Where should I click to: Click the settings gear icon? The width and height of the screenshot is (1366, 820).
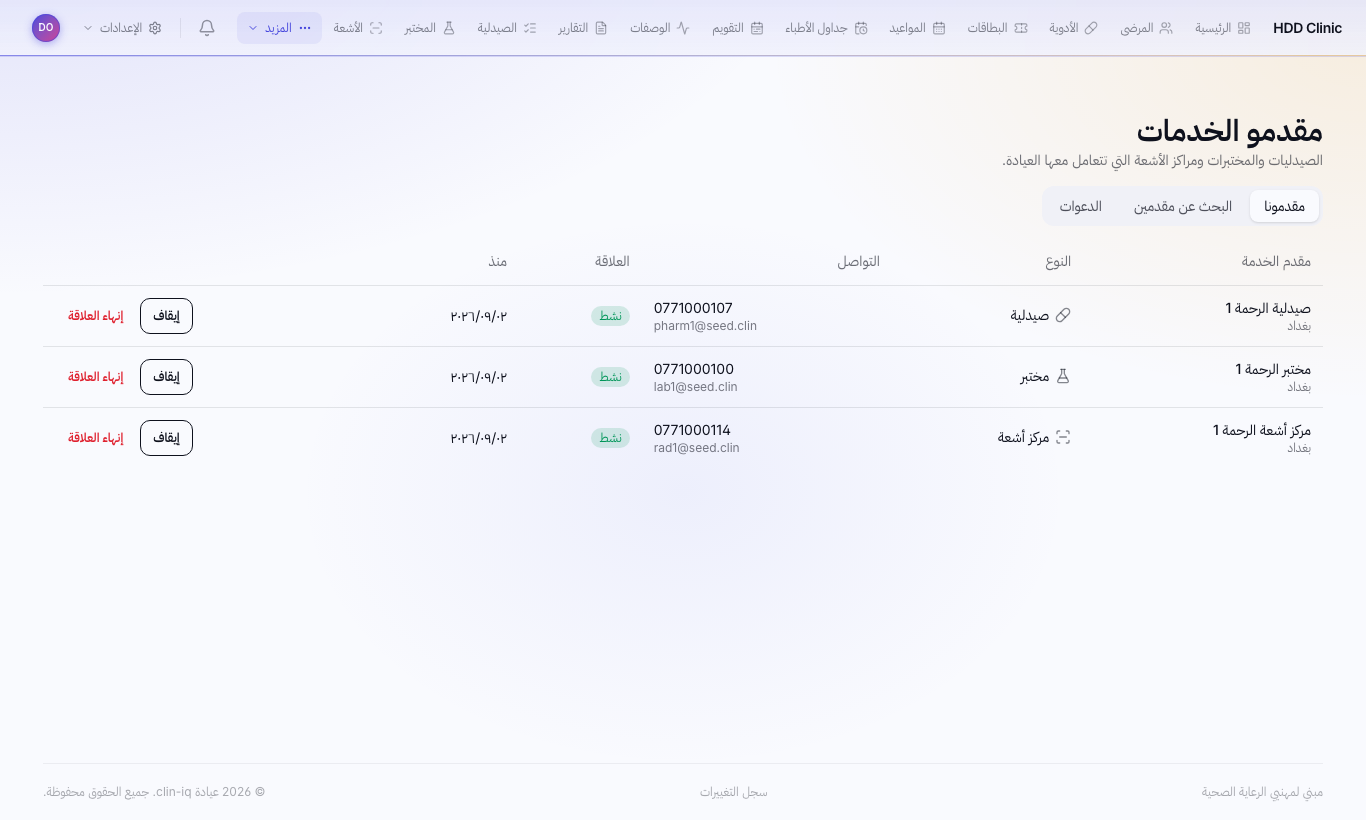[155, 28]
